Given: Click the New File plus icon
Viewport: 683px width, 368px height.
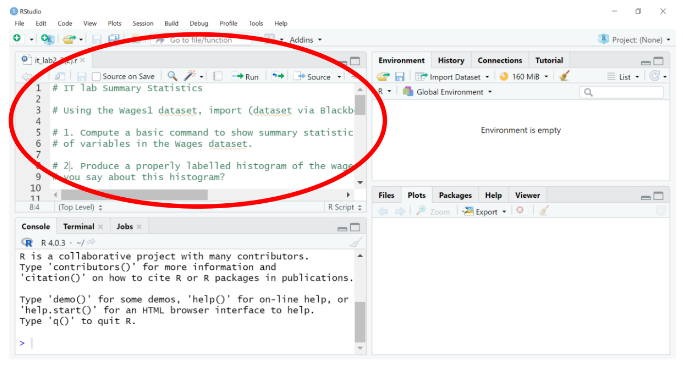Looking at the screenshot, I should [17, 39].
